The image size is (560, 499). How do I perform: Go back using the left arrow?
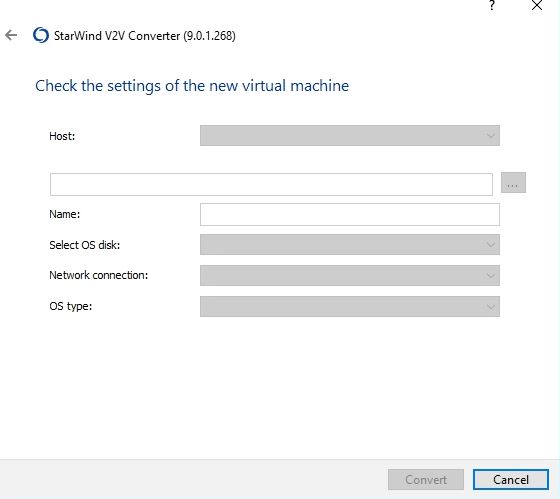(x=11, y=35)
